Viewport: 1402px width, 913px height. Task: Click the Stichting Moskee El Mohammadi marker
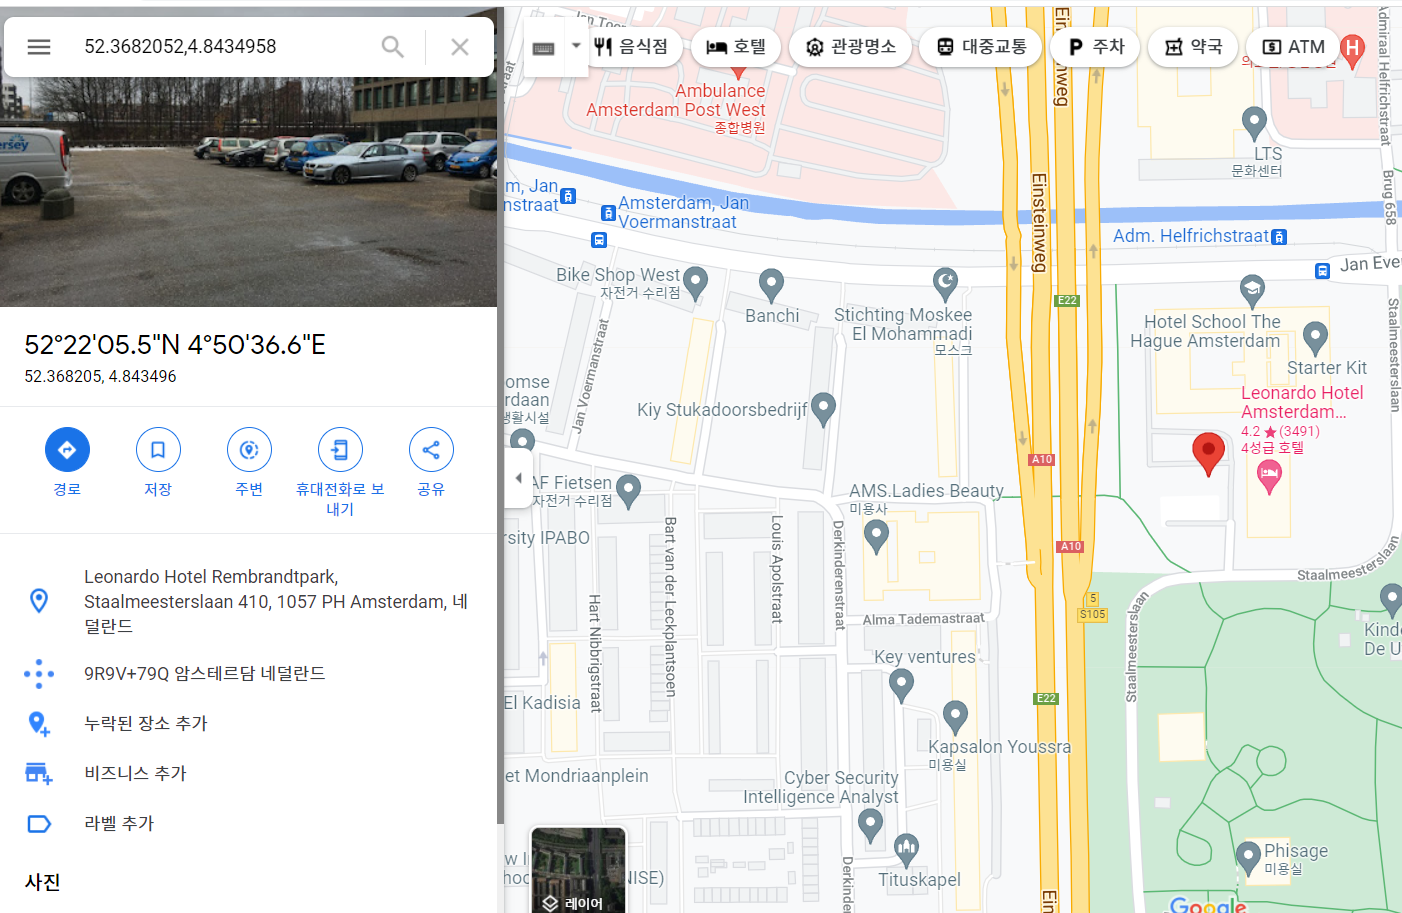point(945,284)
